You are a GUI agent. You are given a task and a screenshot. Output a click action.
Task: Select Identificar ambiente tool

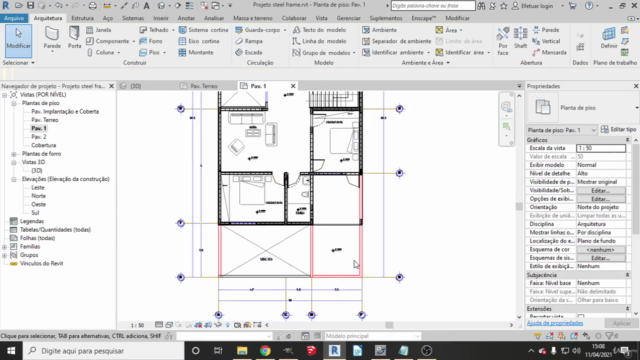tap(393, 52)
